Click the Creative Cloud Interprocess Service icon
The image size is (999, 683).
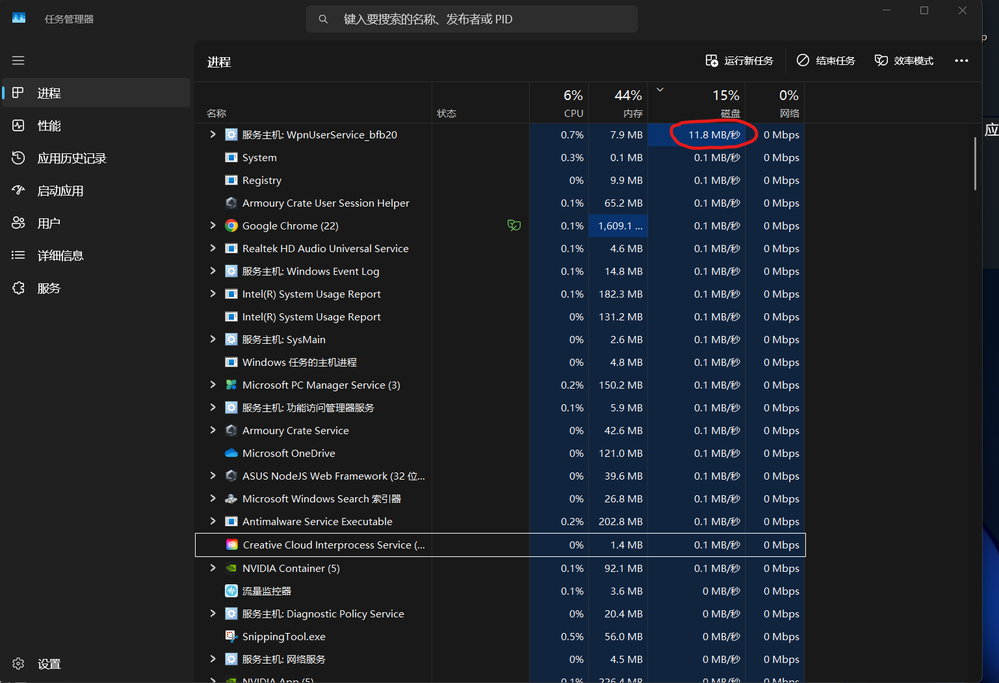232,545
